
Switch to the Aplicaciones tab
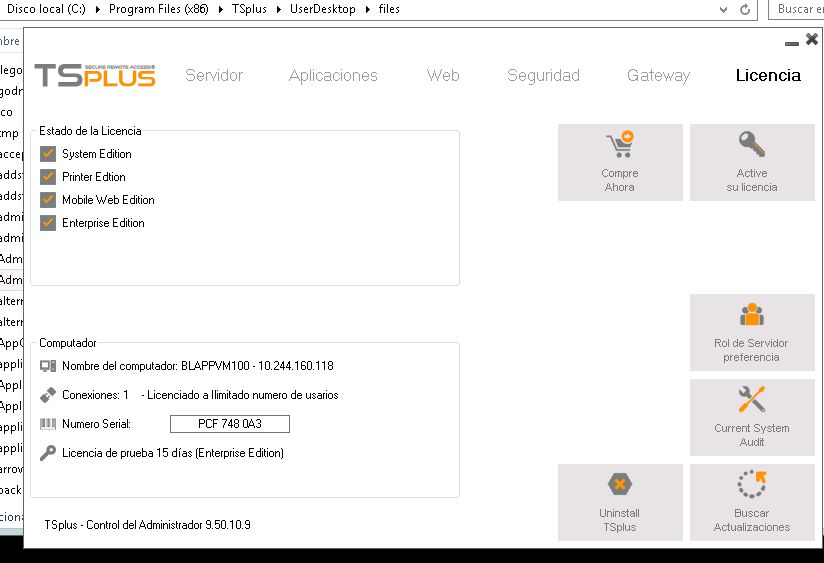point(333,76)
